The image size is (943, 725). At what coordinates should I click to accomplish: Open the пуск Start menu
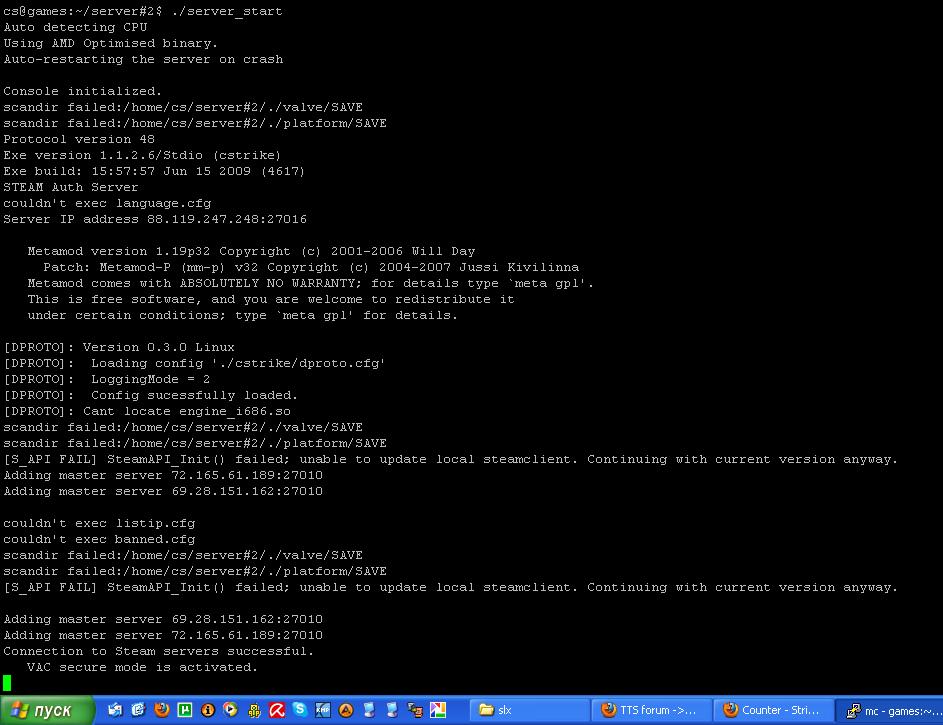pyautogui.click(x=47, y=710)
